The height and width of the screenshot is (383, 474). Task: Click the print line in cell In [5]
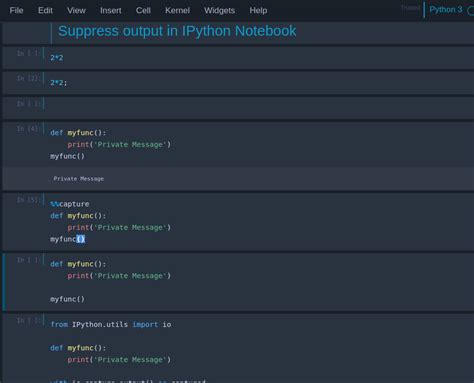pos(119,227)
